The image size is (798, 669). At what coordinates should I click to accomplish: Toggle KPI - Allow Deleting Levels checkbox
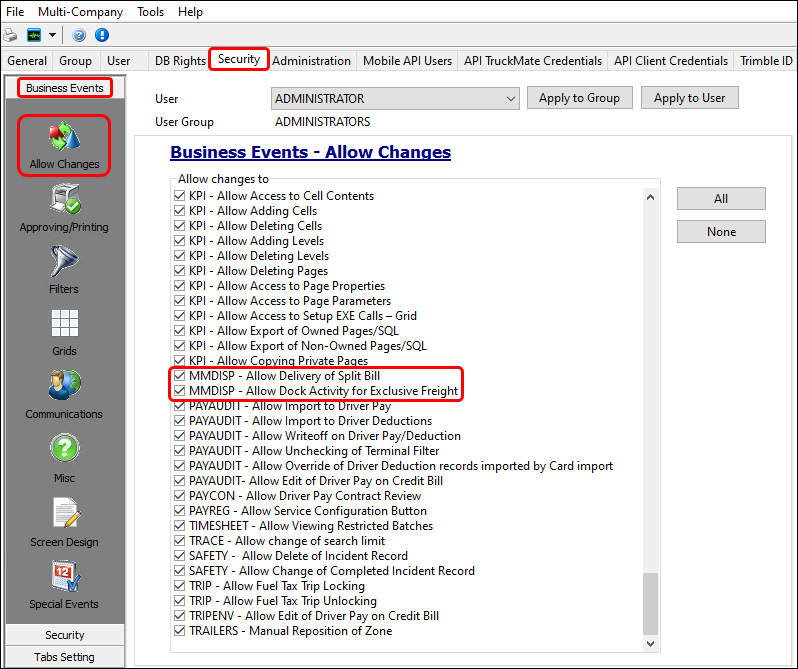coord(179,256)
